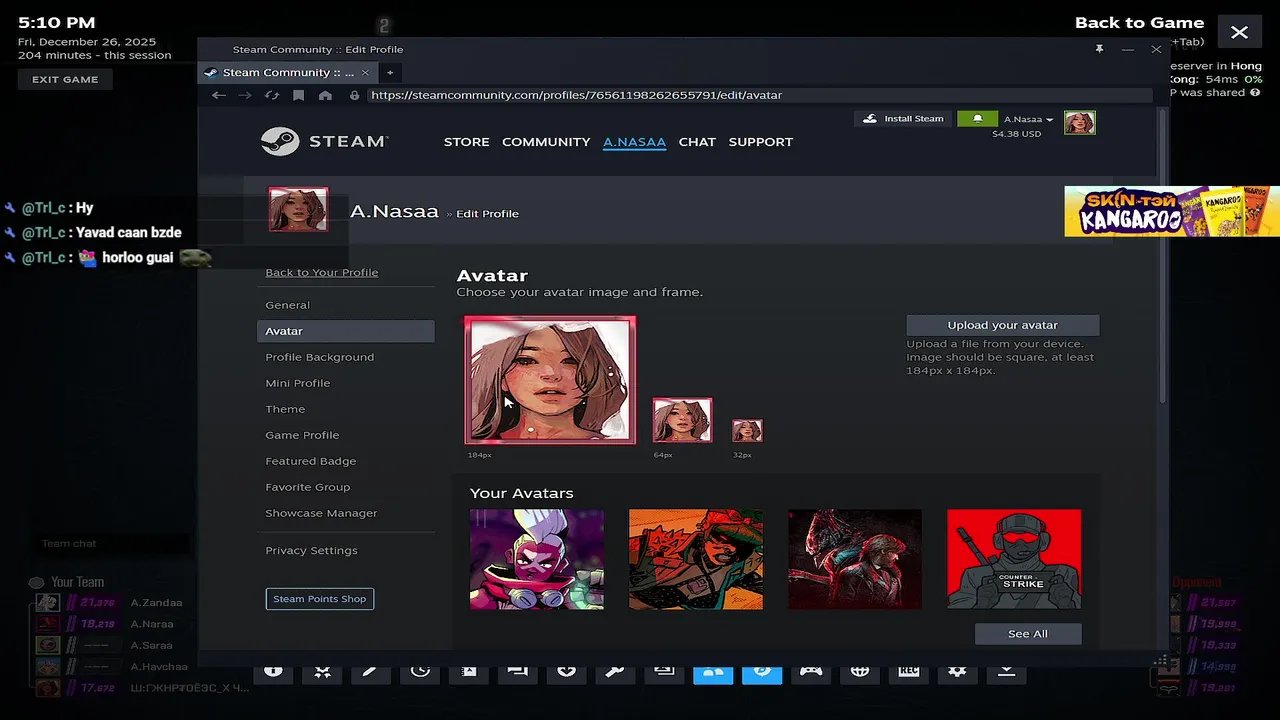Click the Install Steam button
Screen dimensions: 1280x720
[904, 118]
